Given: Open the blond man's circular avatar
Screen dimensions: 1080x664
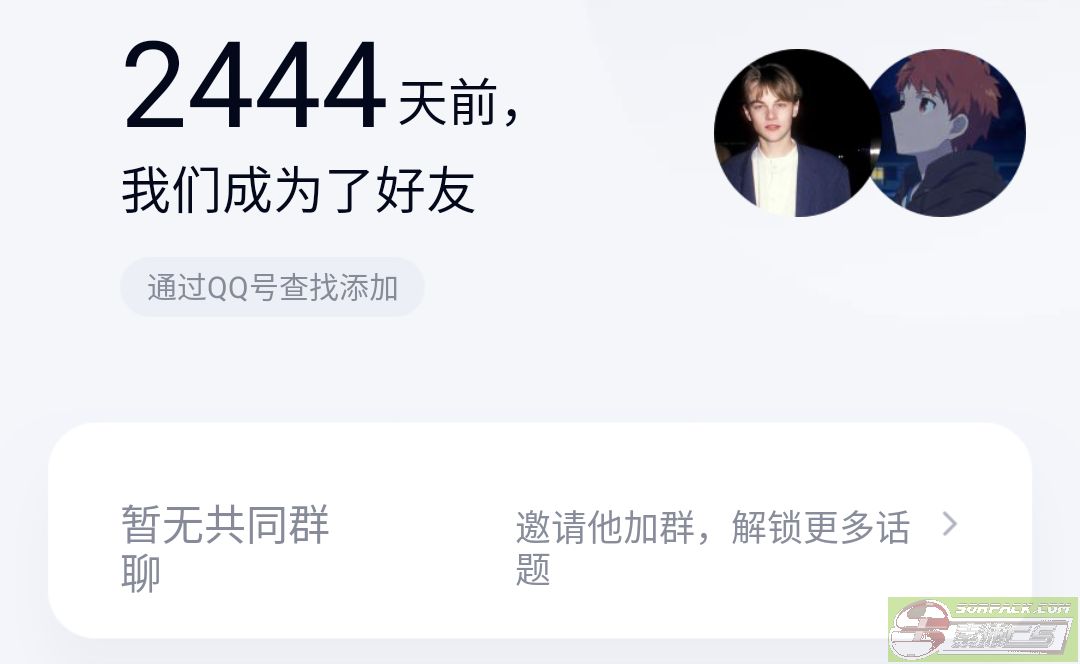Looking at the screenshot, I should (797, 132).
